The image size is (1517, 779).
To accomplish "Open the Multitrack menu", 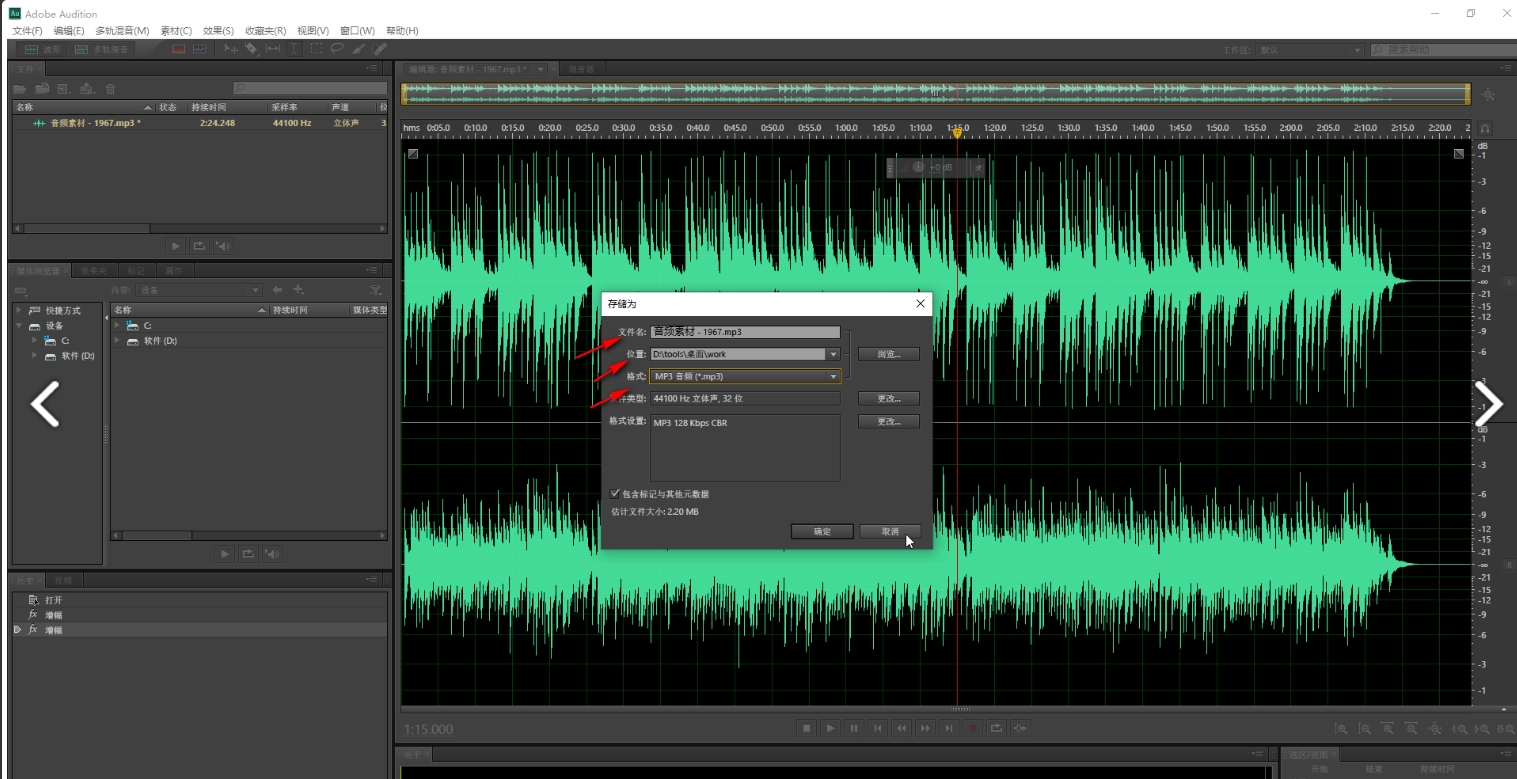I will (x=122, y=31).
